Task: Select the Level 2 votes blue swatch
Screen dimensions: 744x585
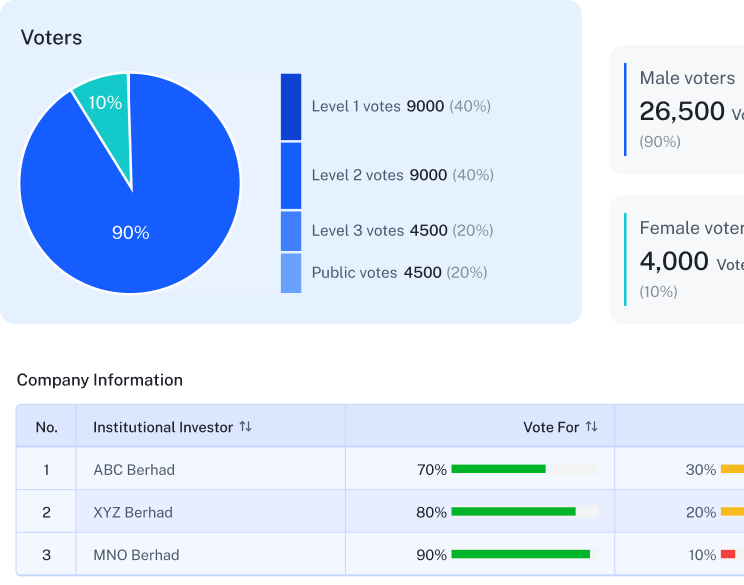Action: pos(291,175)
